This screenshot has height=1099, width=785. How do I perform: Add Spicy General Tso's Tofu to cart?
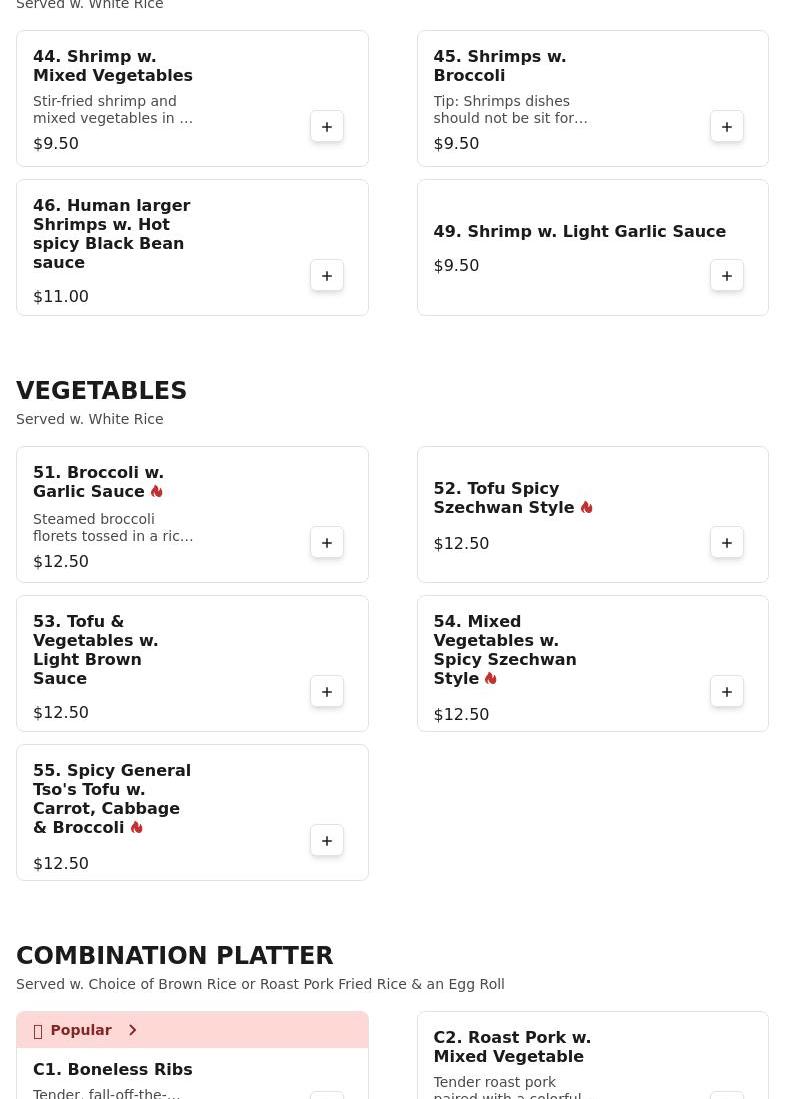pyautogui.click(x=327, y=841)
